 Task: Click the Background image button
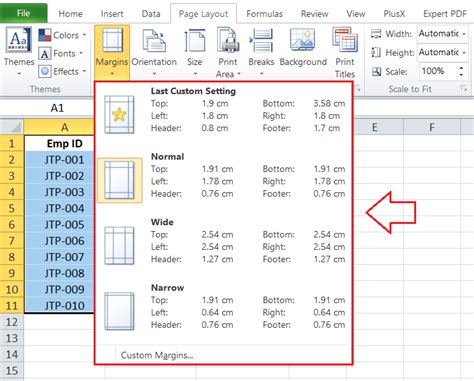pyautogui.click(x=303, y=48)
